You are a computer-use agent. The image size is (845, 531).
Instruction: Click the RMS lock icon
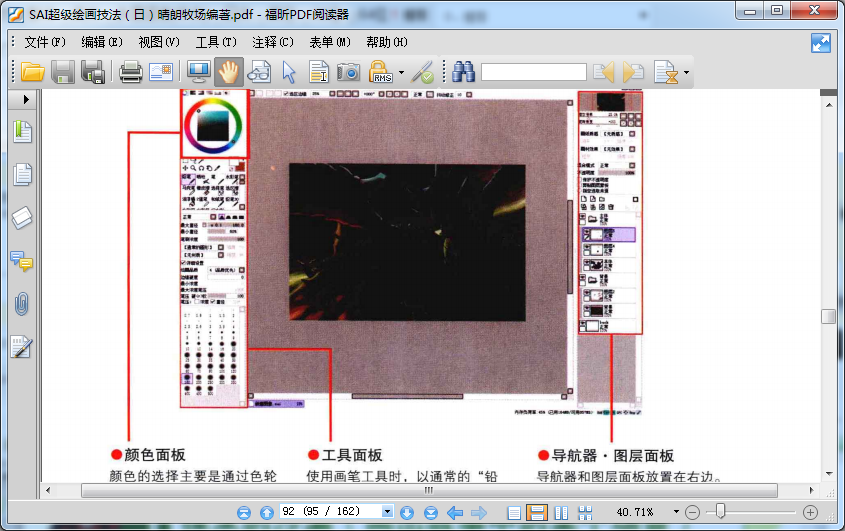[x=380, y=72]
